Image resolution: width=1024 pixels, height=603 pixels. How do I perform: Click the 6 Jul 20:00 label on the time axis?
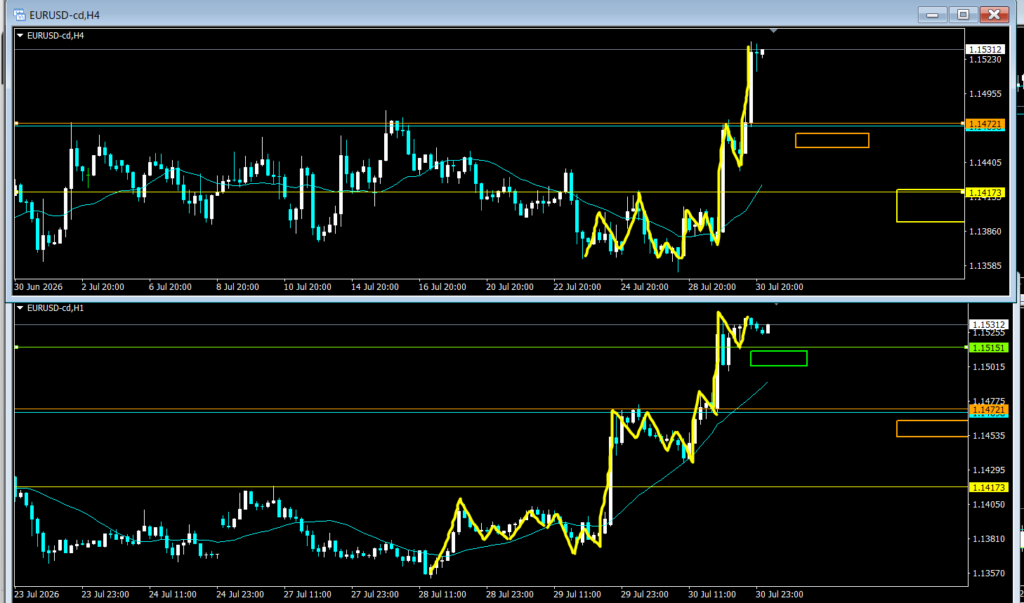[170, 287]
